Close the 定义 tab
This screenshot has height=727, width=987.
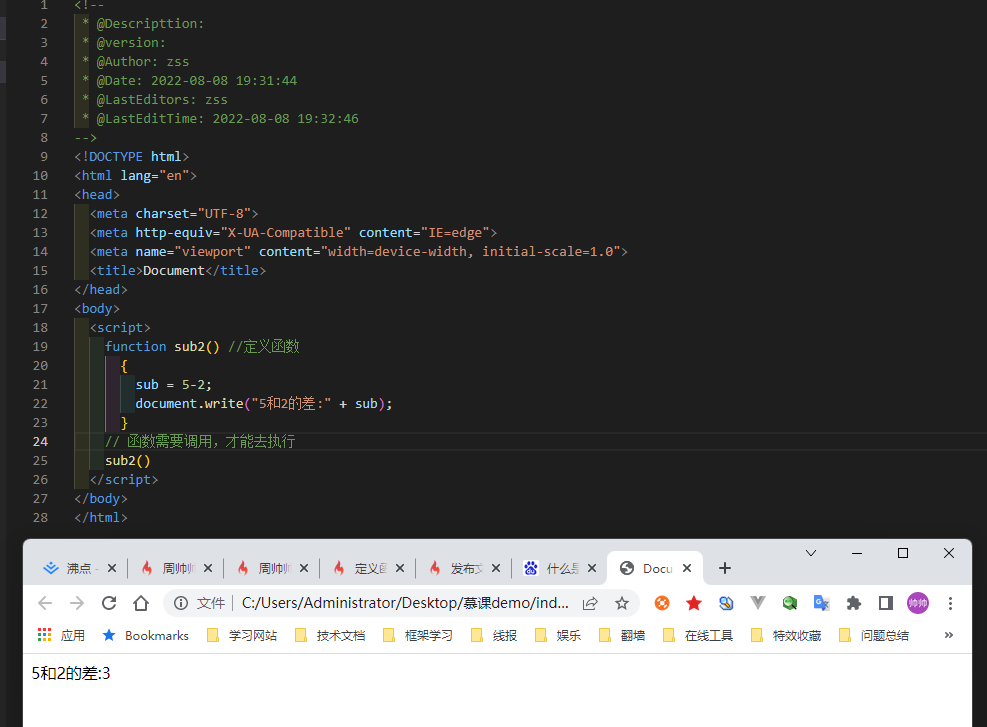tap(400, 568)
